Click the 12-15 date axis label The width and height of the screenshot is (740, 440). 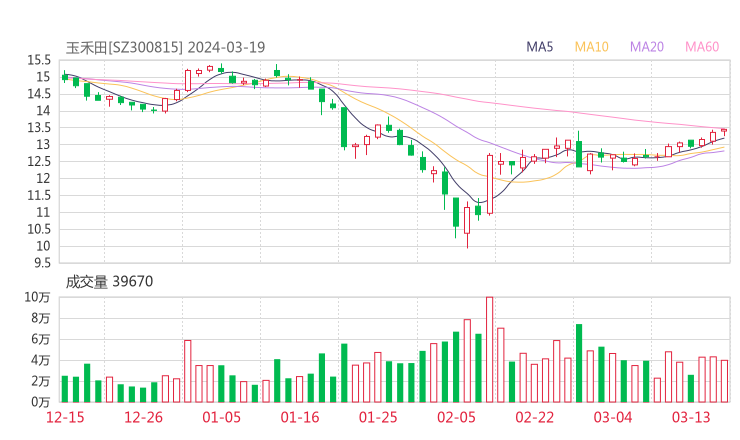pyautogui.click(x=65, y=417)
